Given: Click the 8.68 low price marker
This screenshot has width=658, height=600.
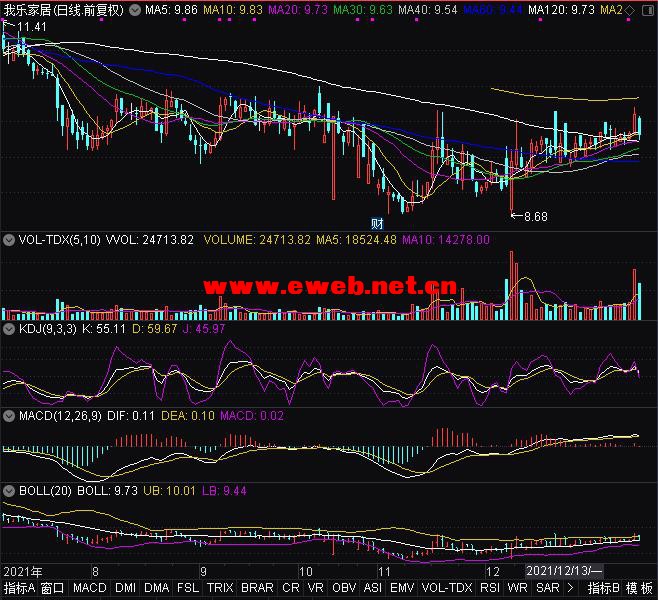Looking at the screenshot, I should (x=534, y=216).
